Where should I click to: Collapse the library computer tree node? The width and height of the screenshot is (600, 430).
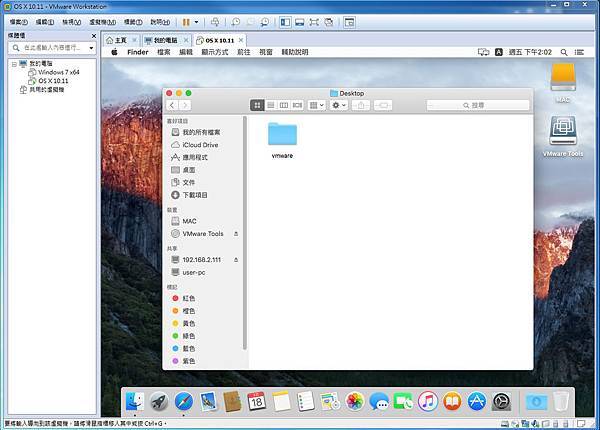pos(14,64)
